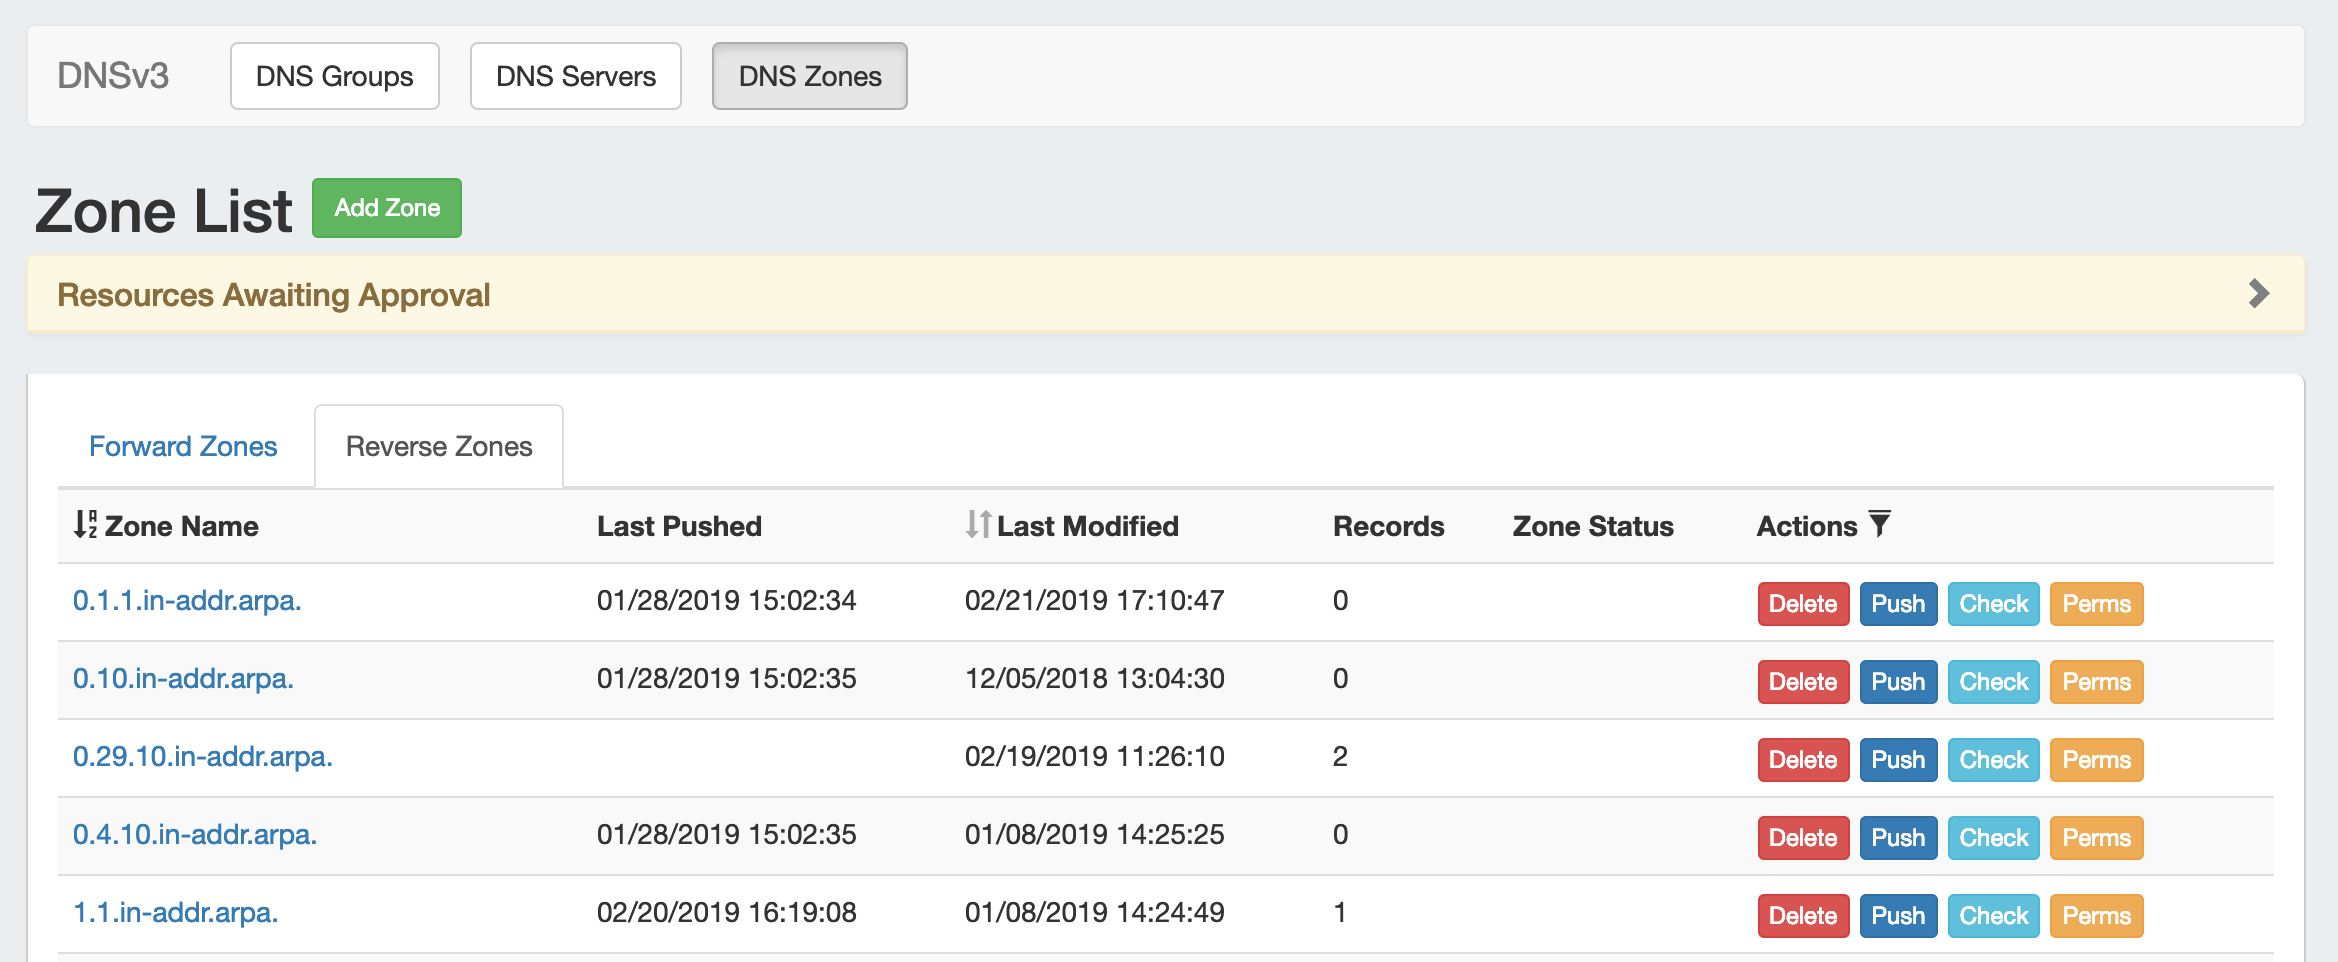Select the DNS Zones nav button
Image resolution: width=2338 pixels, height=962 pixels.
tap(809, 76)
